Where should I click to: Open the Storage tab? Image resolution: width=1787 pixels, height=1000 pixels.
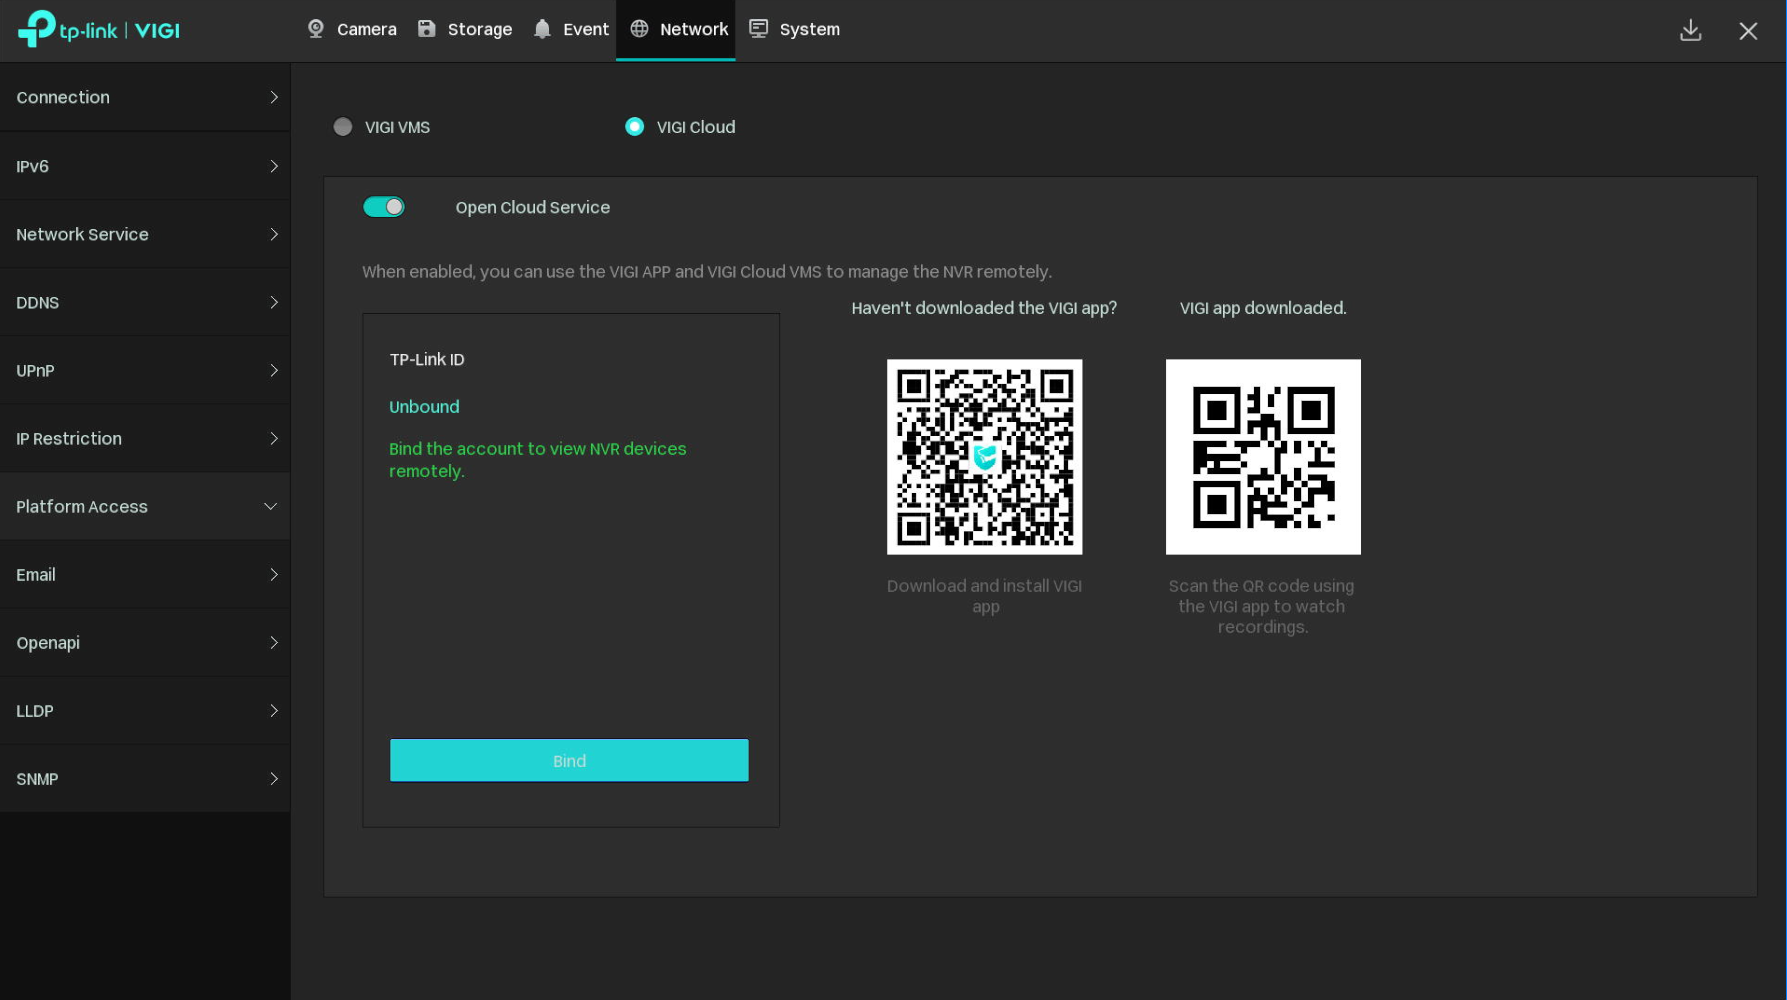pyautogui.click(x=465, y=30)
